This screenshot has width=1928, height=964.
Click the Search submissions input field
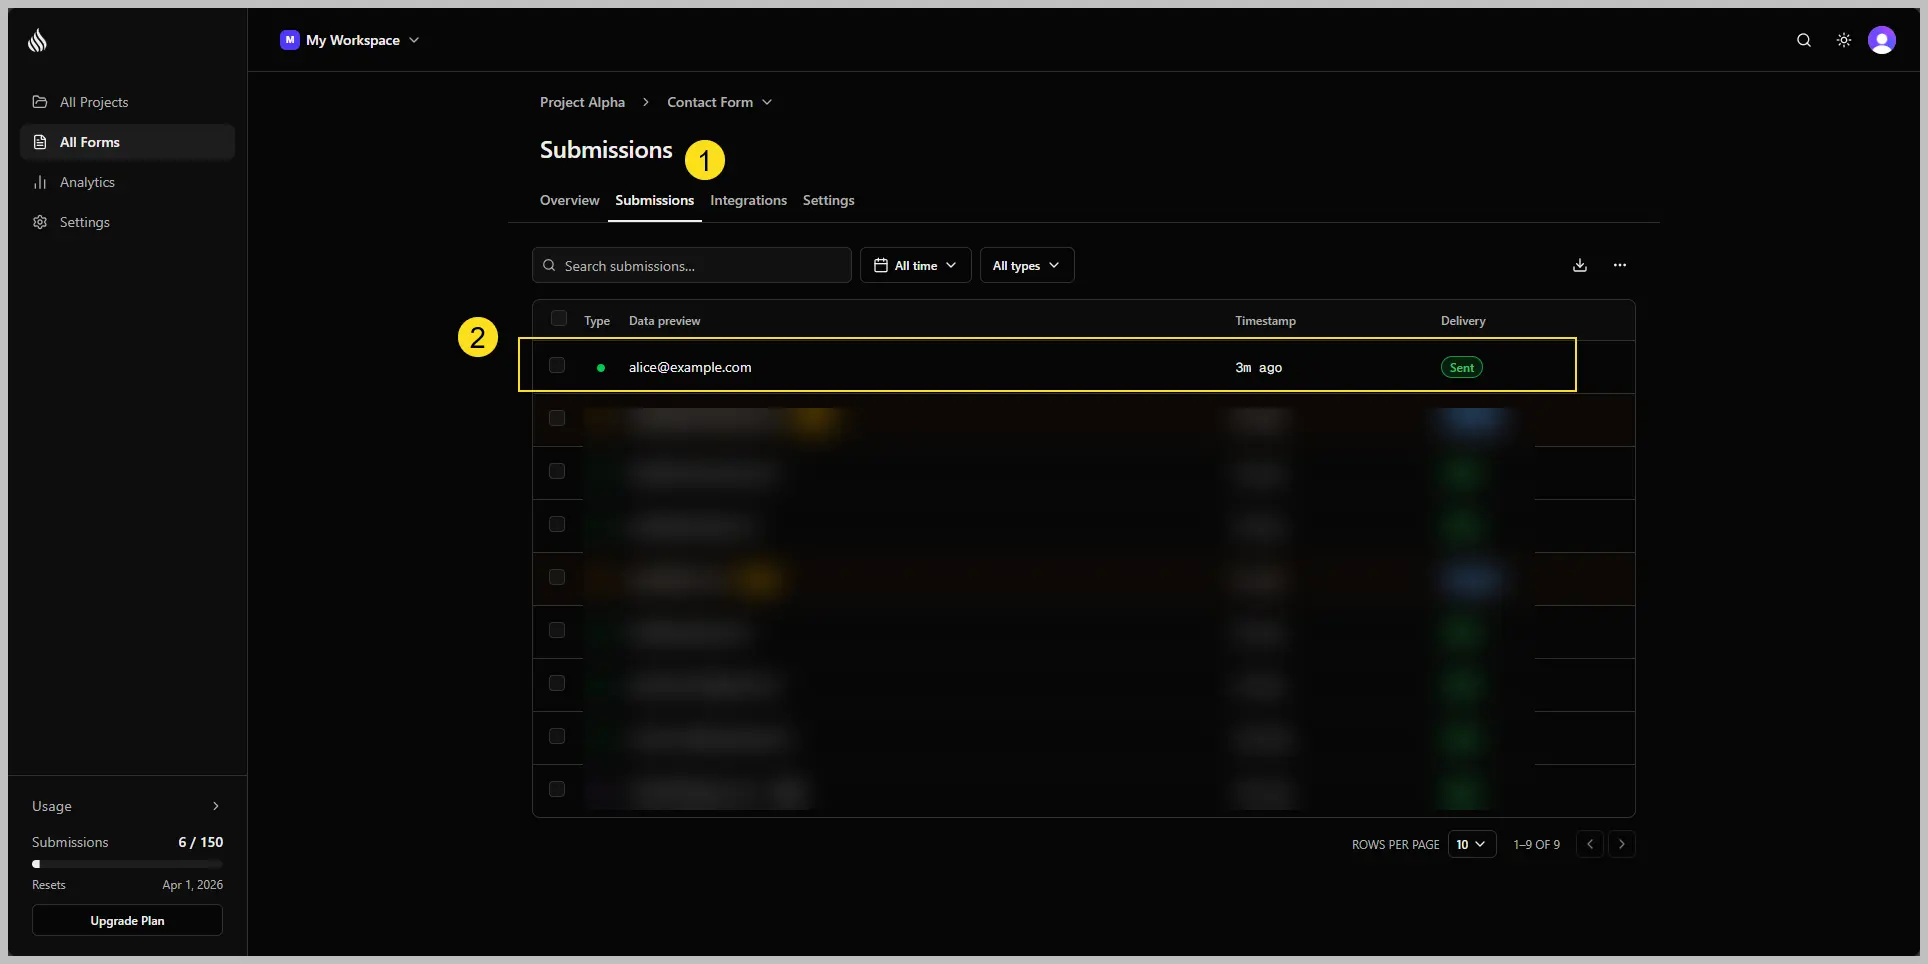click(691, 265)
